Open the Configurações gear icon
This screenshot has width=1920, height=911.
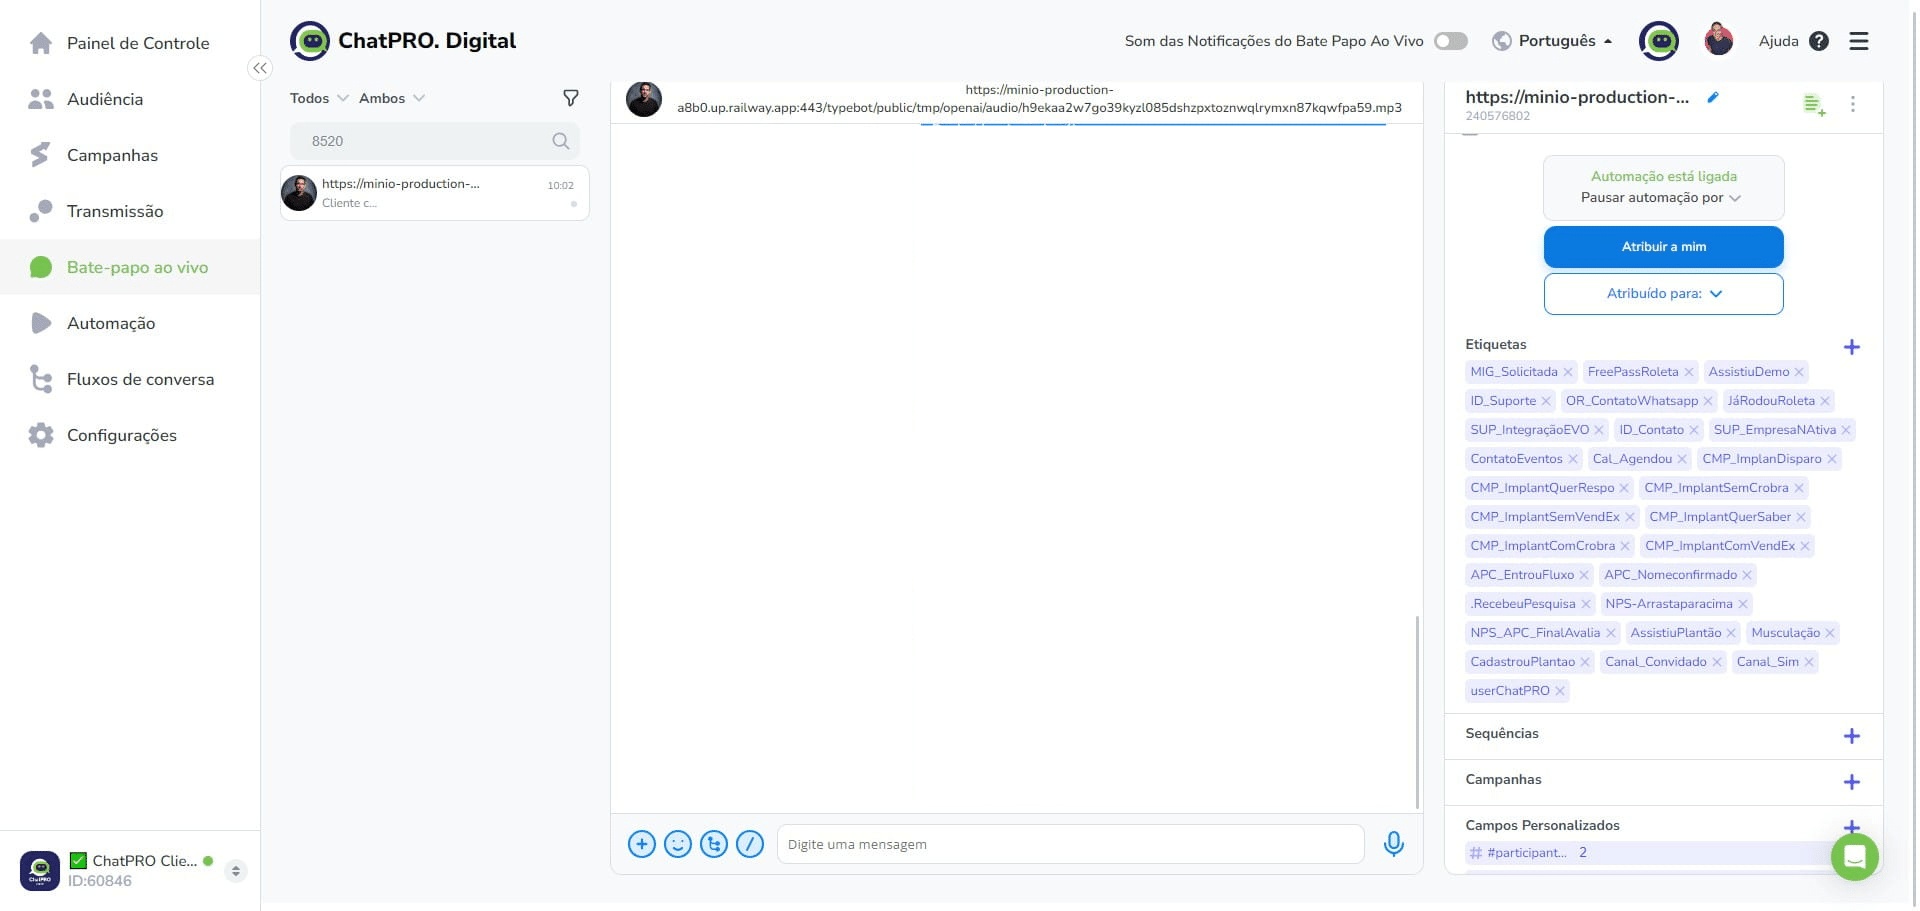[41, 435]
